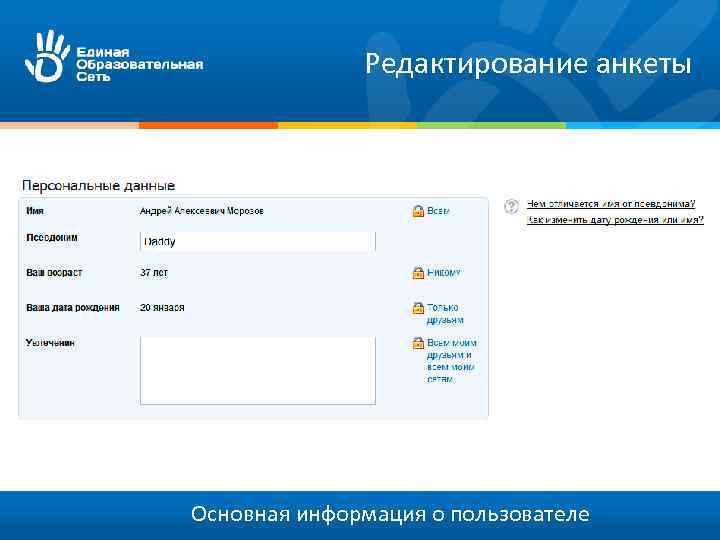Click the age value 37 лет
720x540 pixels.
tap(154, 273)
